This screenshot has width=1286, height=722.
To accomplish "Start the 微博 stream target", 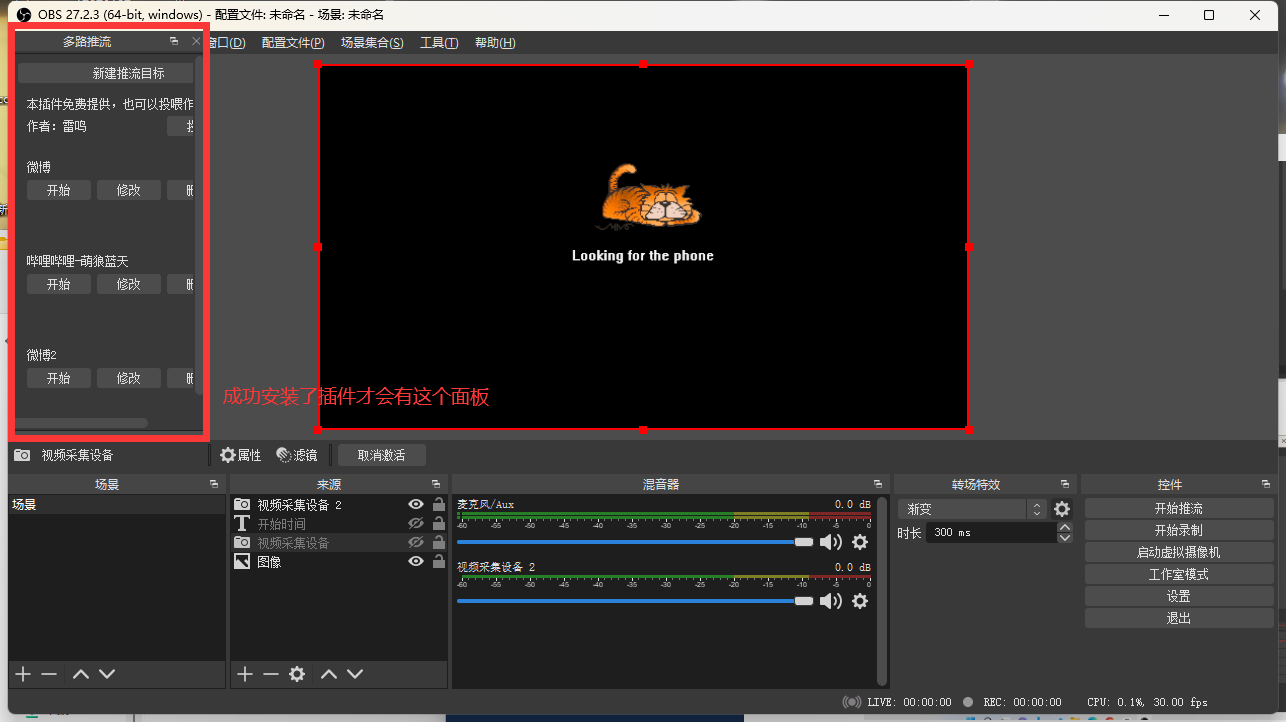I will pyautogui.click(x=59, y=190).
